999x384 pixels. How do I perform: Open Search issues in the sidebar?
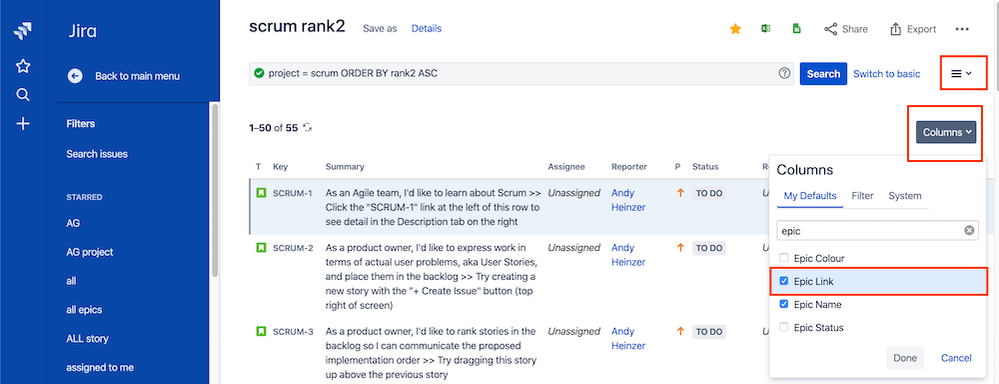coord(97,154)
